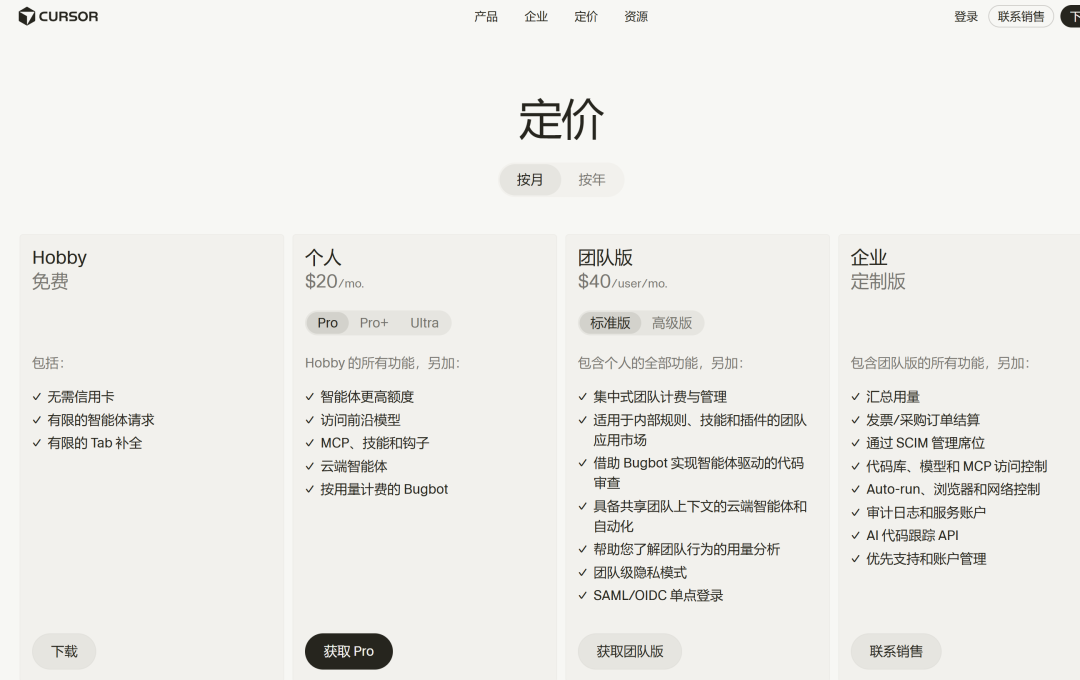Click the 团队版 plan heading
This screenshot has width=1080, height=680.
click(x=605, y=258)
